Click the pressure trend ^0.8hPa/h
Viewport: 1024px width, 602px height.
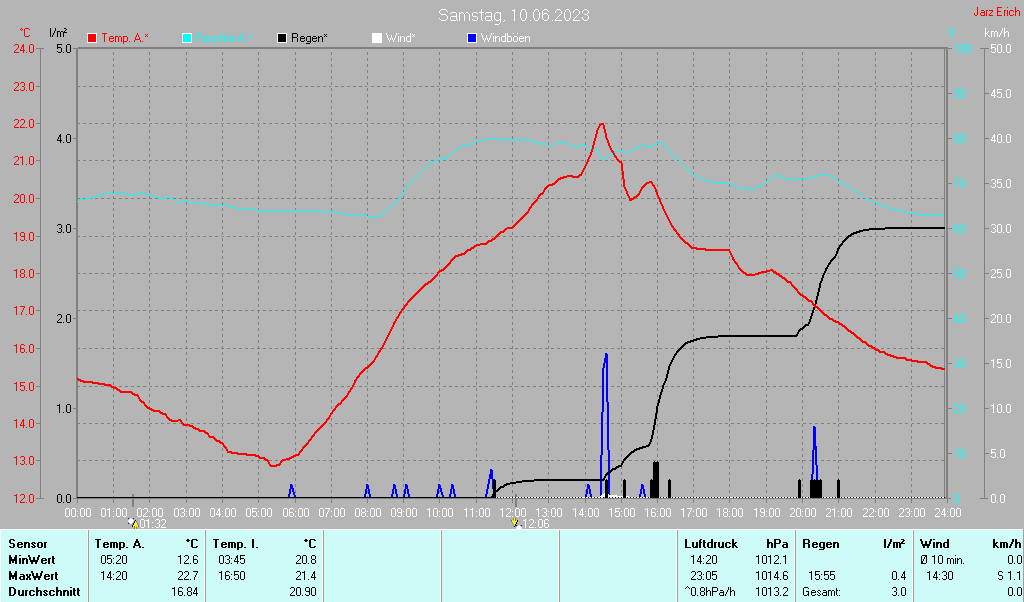coord(710,592)
